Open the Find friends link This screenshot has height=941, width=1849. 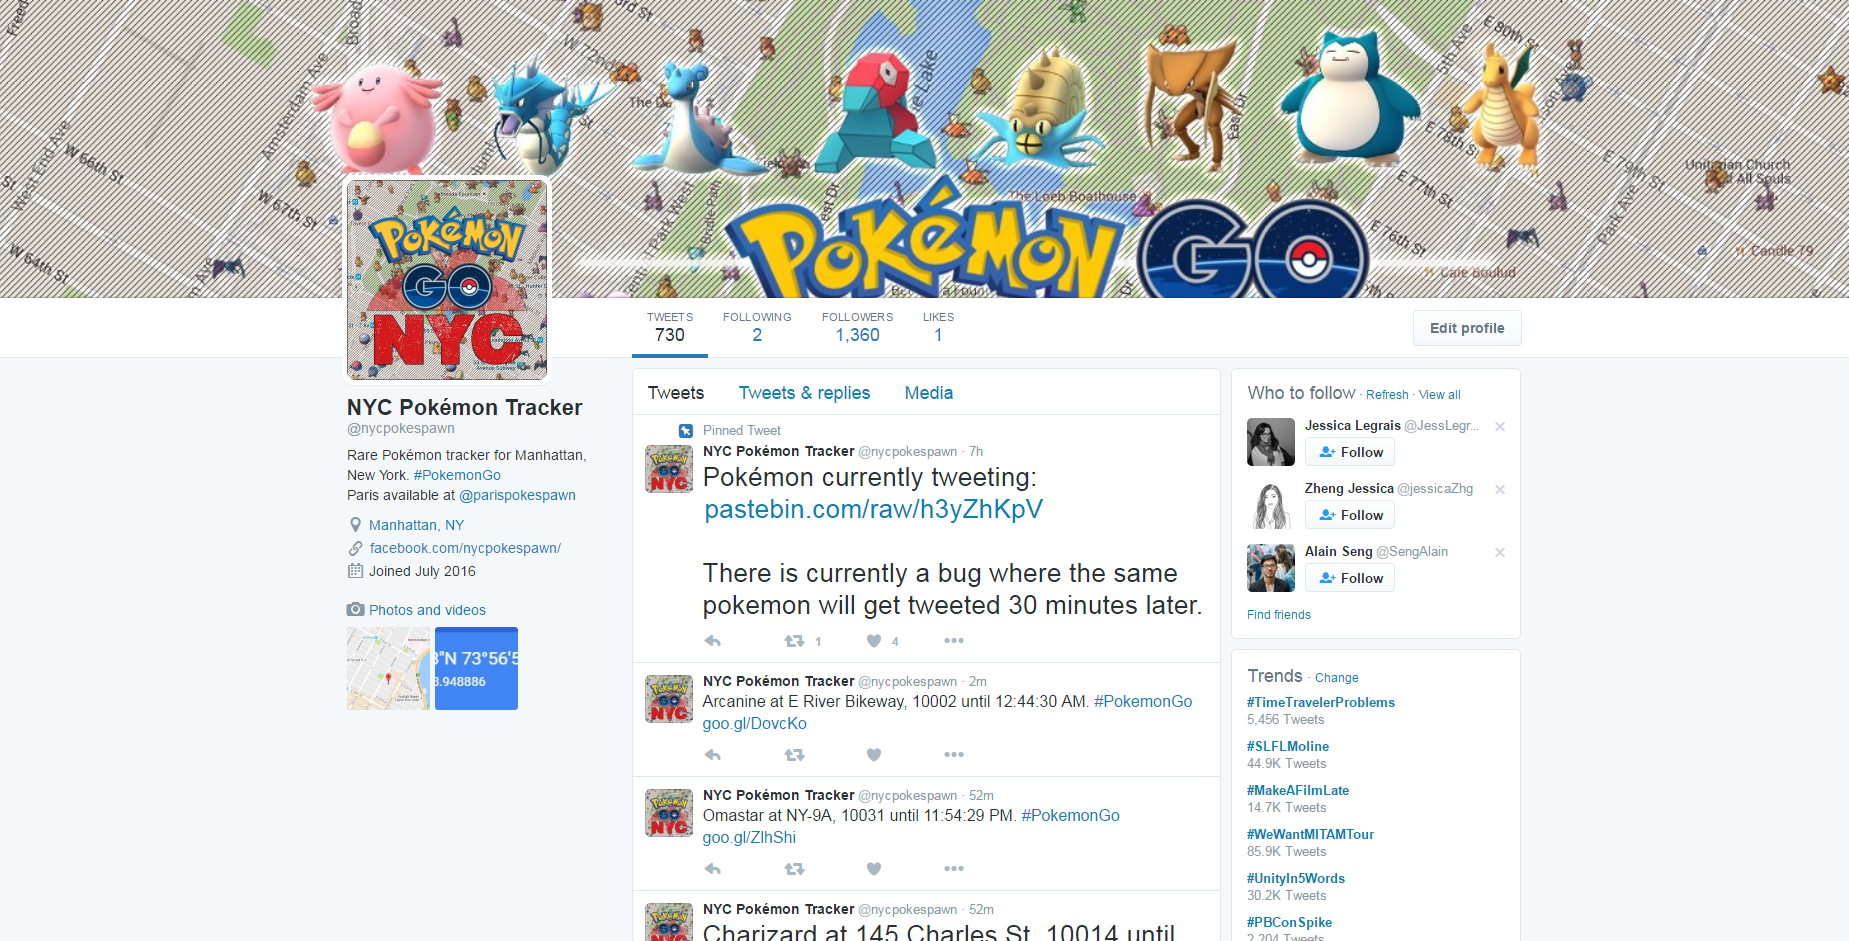[x=1278, y=615]
